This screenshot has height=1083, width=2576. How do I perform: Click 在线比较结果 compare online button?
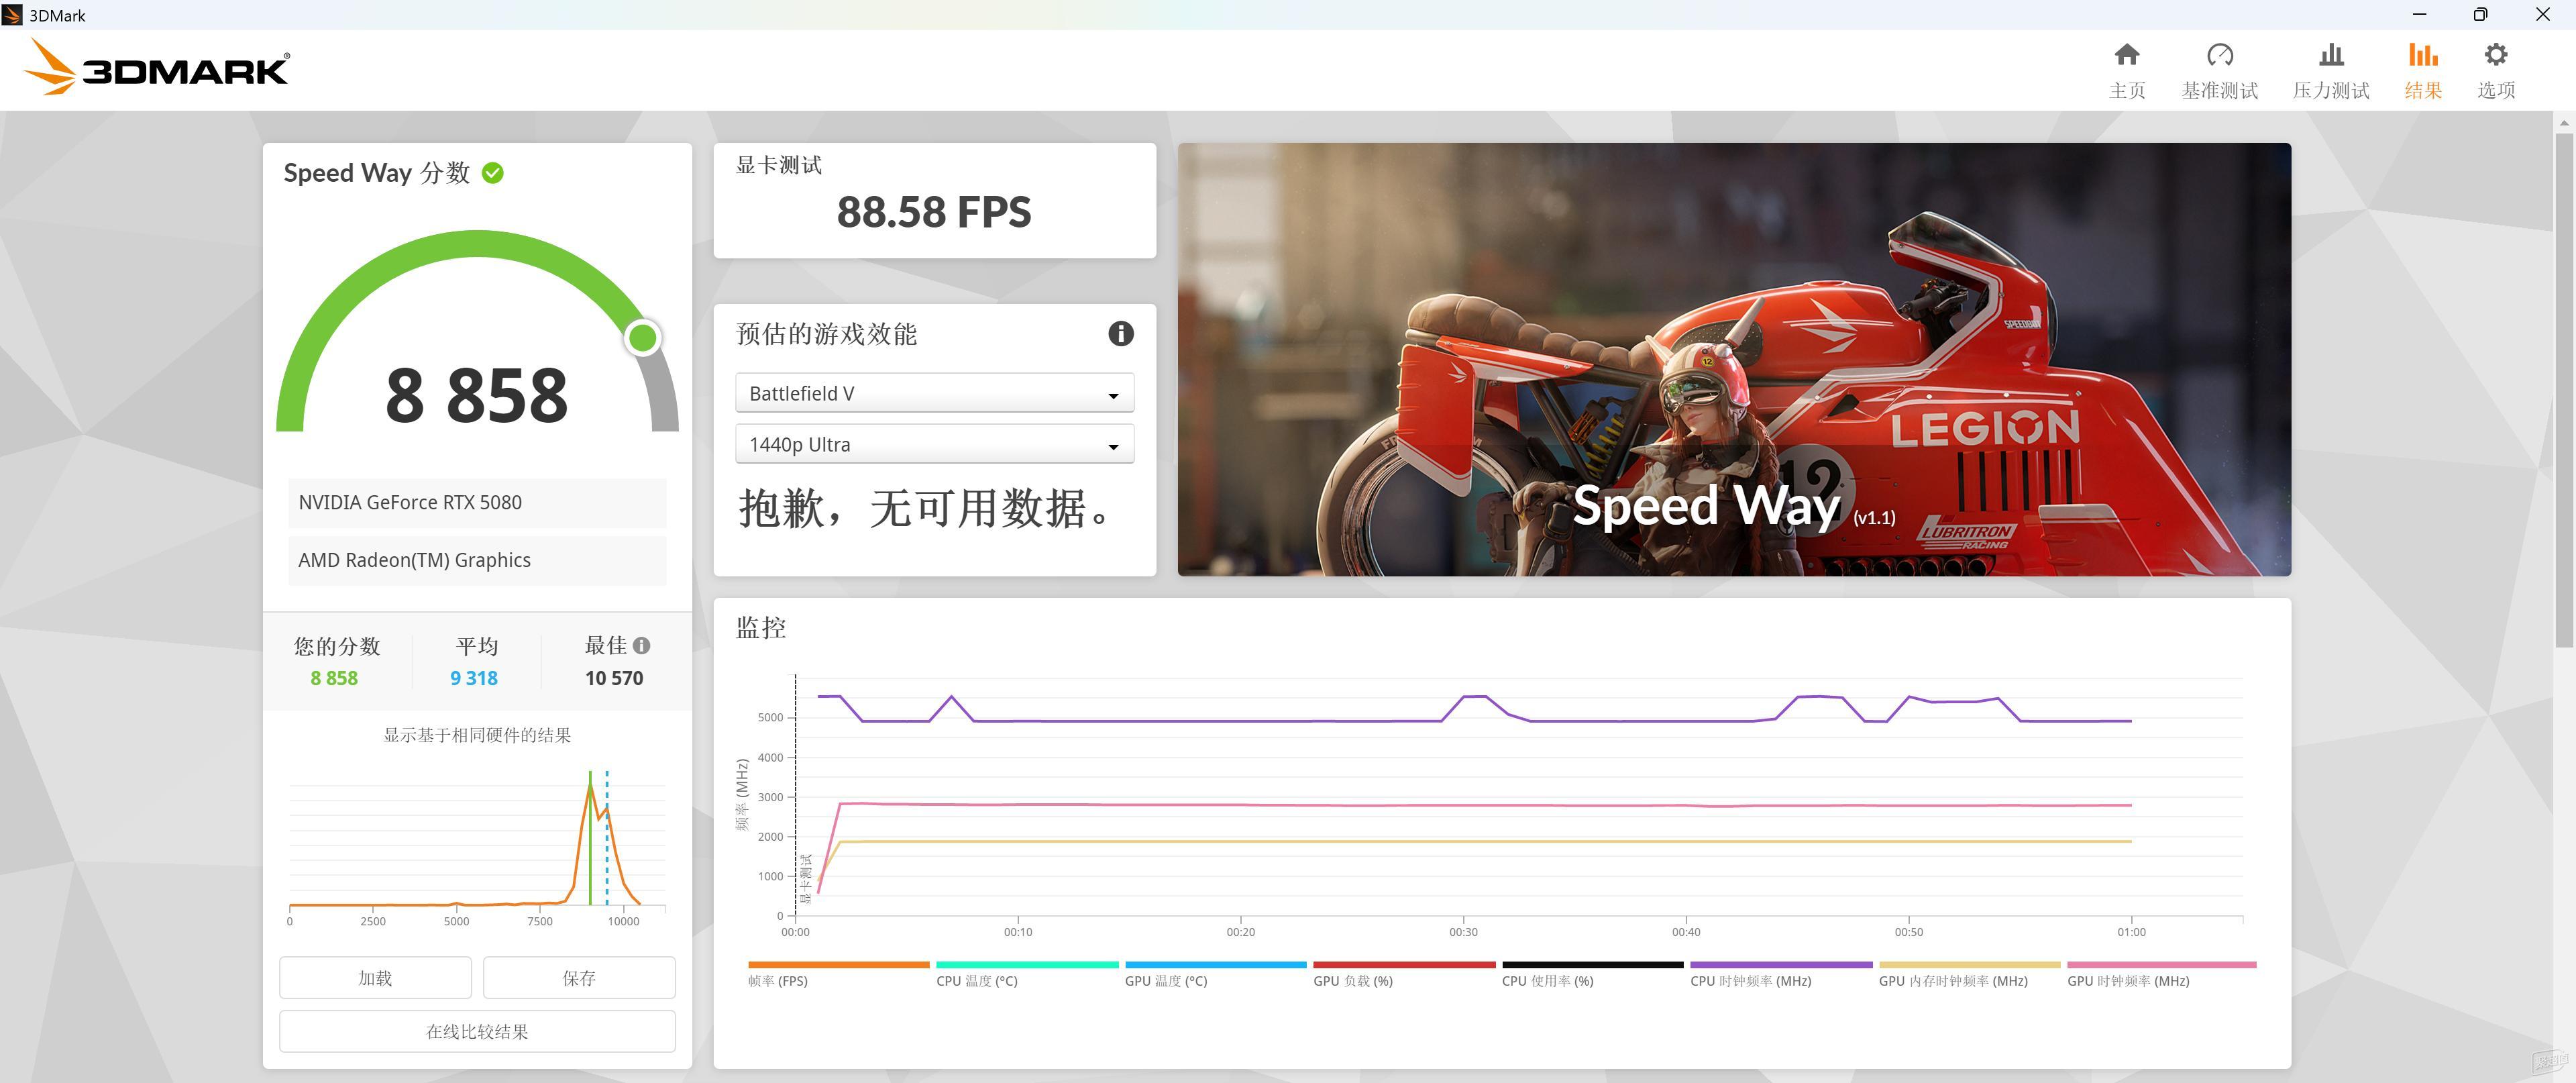(x=477, y=1031)
